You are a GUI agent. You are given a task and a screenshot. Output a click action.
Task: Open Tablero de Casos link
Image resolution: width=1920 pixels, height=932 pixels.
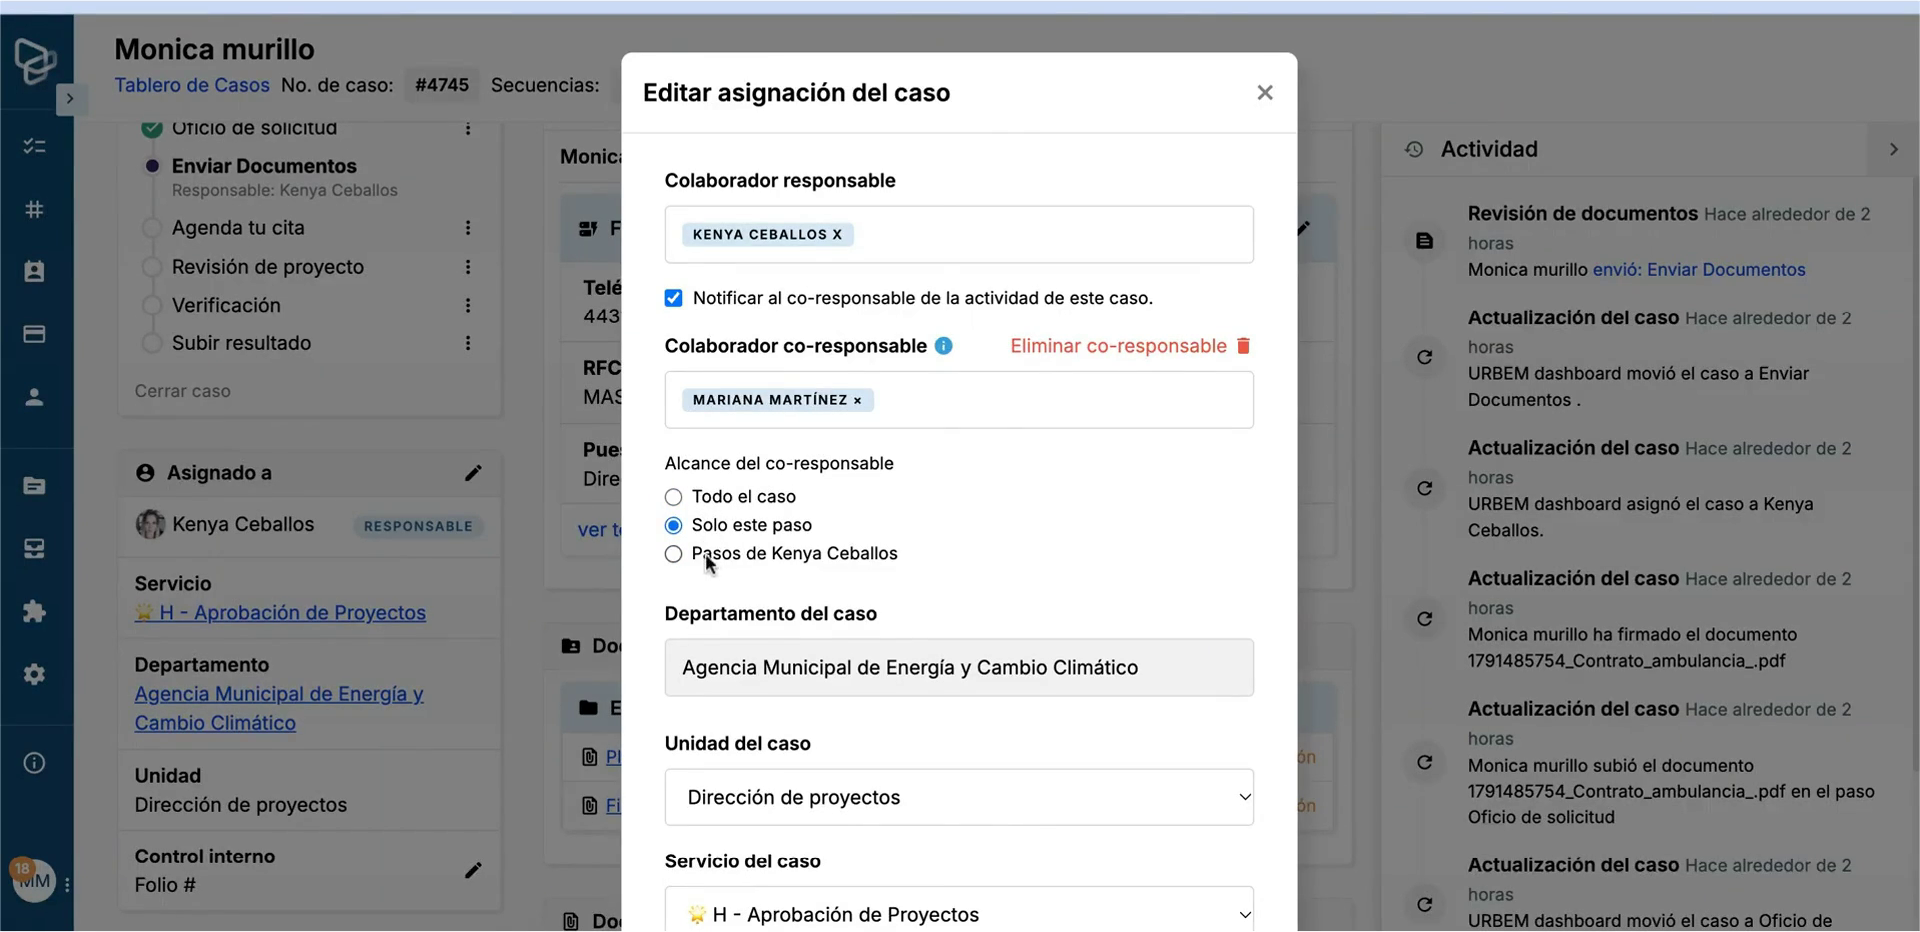[x=192, y=85]
